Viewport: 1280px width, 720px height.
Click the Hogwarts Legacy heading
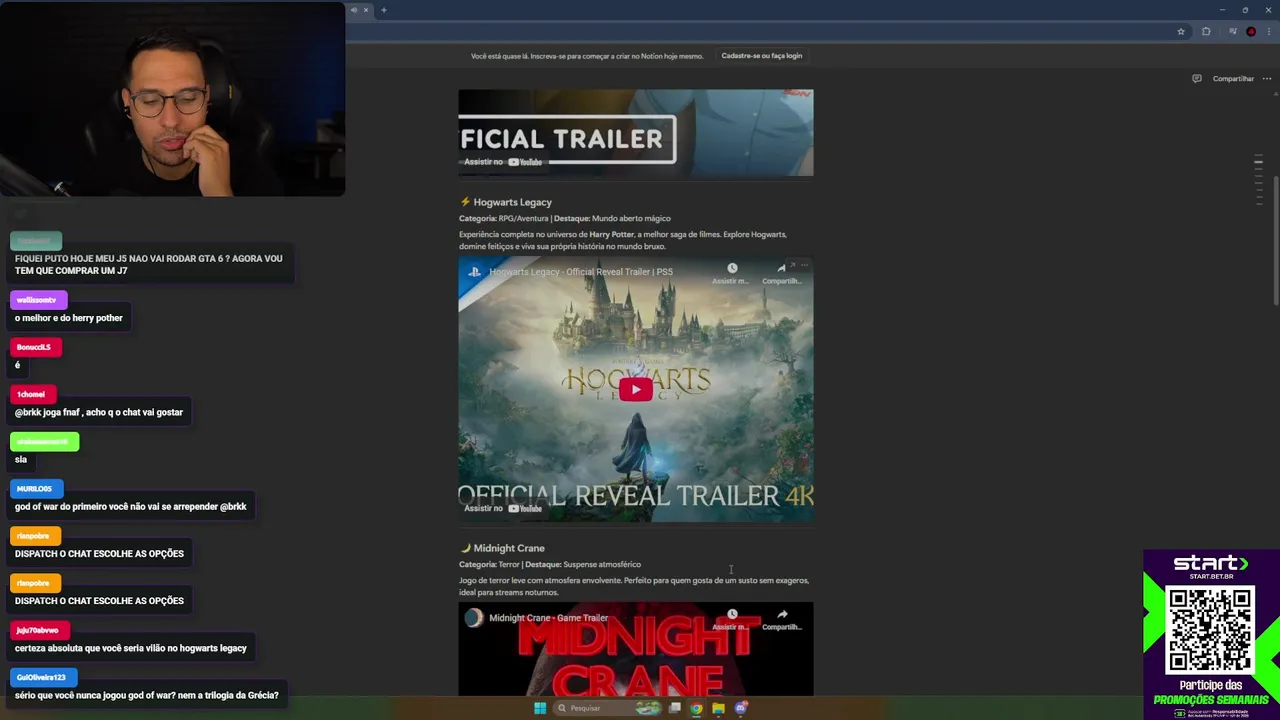(512, 202)
